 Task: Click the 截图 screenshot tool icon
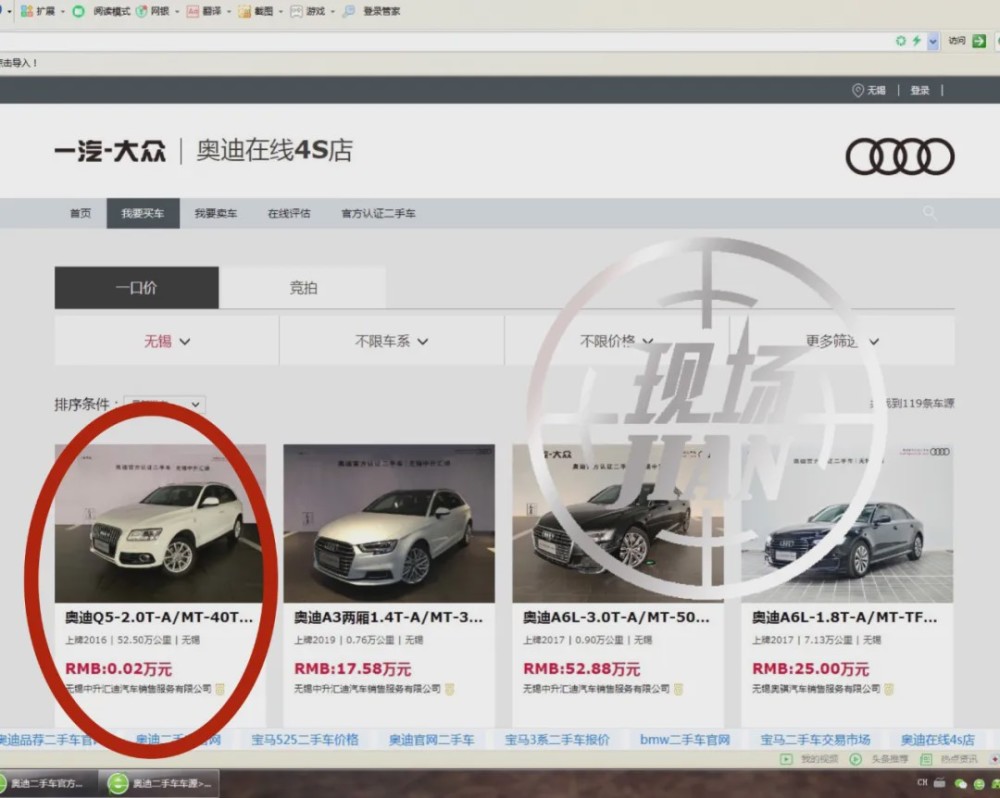click(244, 11)
